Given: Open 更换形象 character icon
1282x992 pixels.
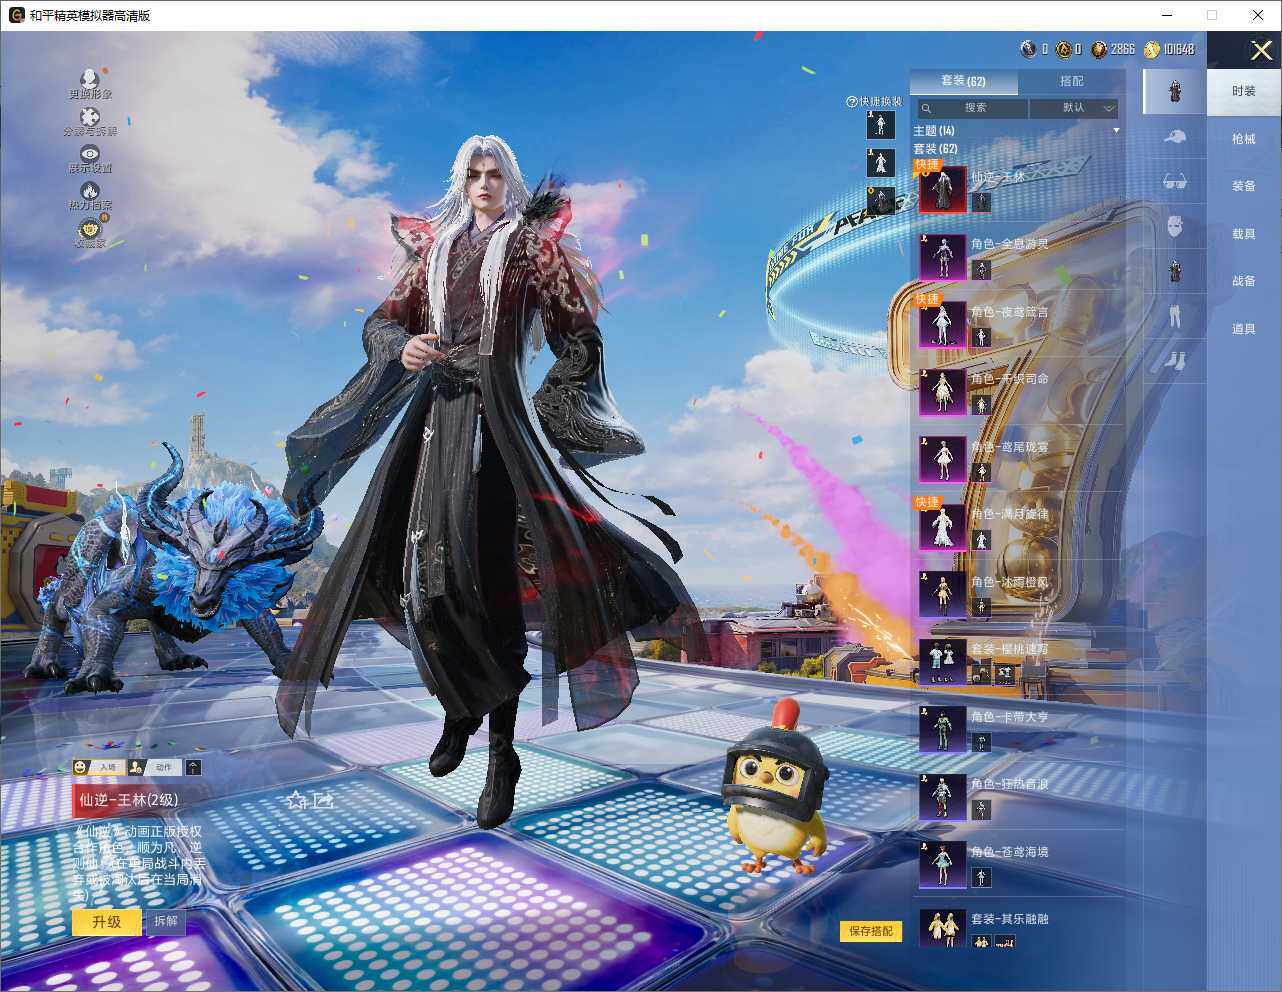Looking at the screenshot, I should 90,79.
